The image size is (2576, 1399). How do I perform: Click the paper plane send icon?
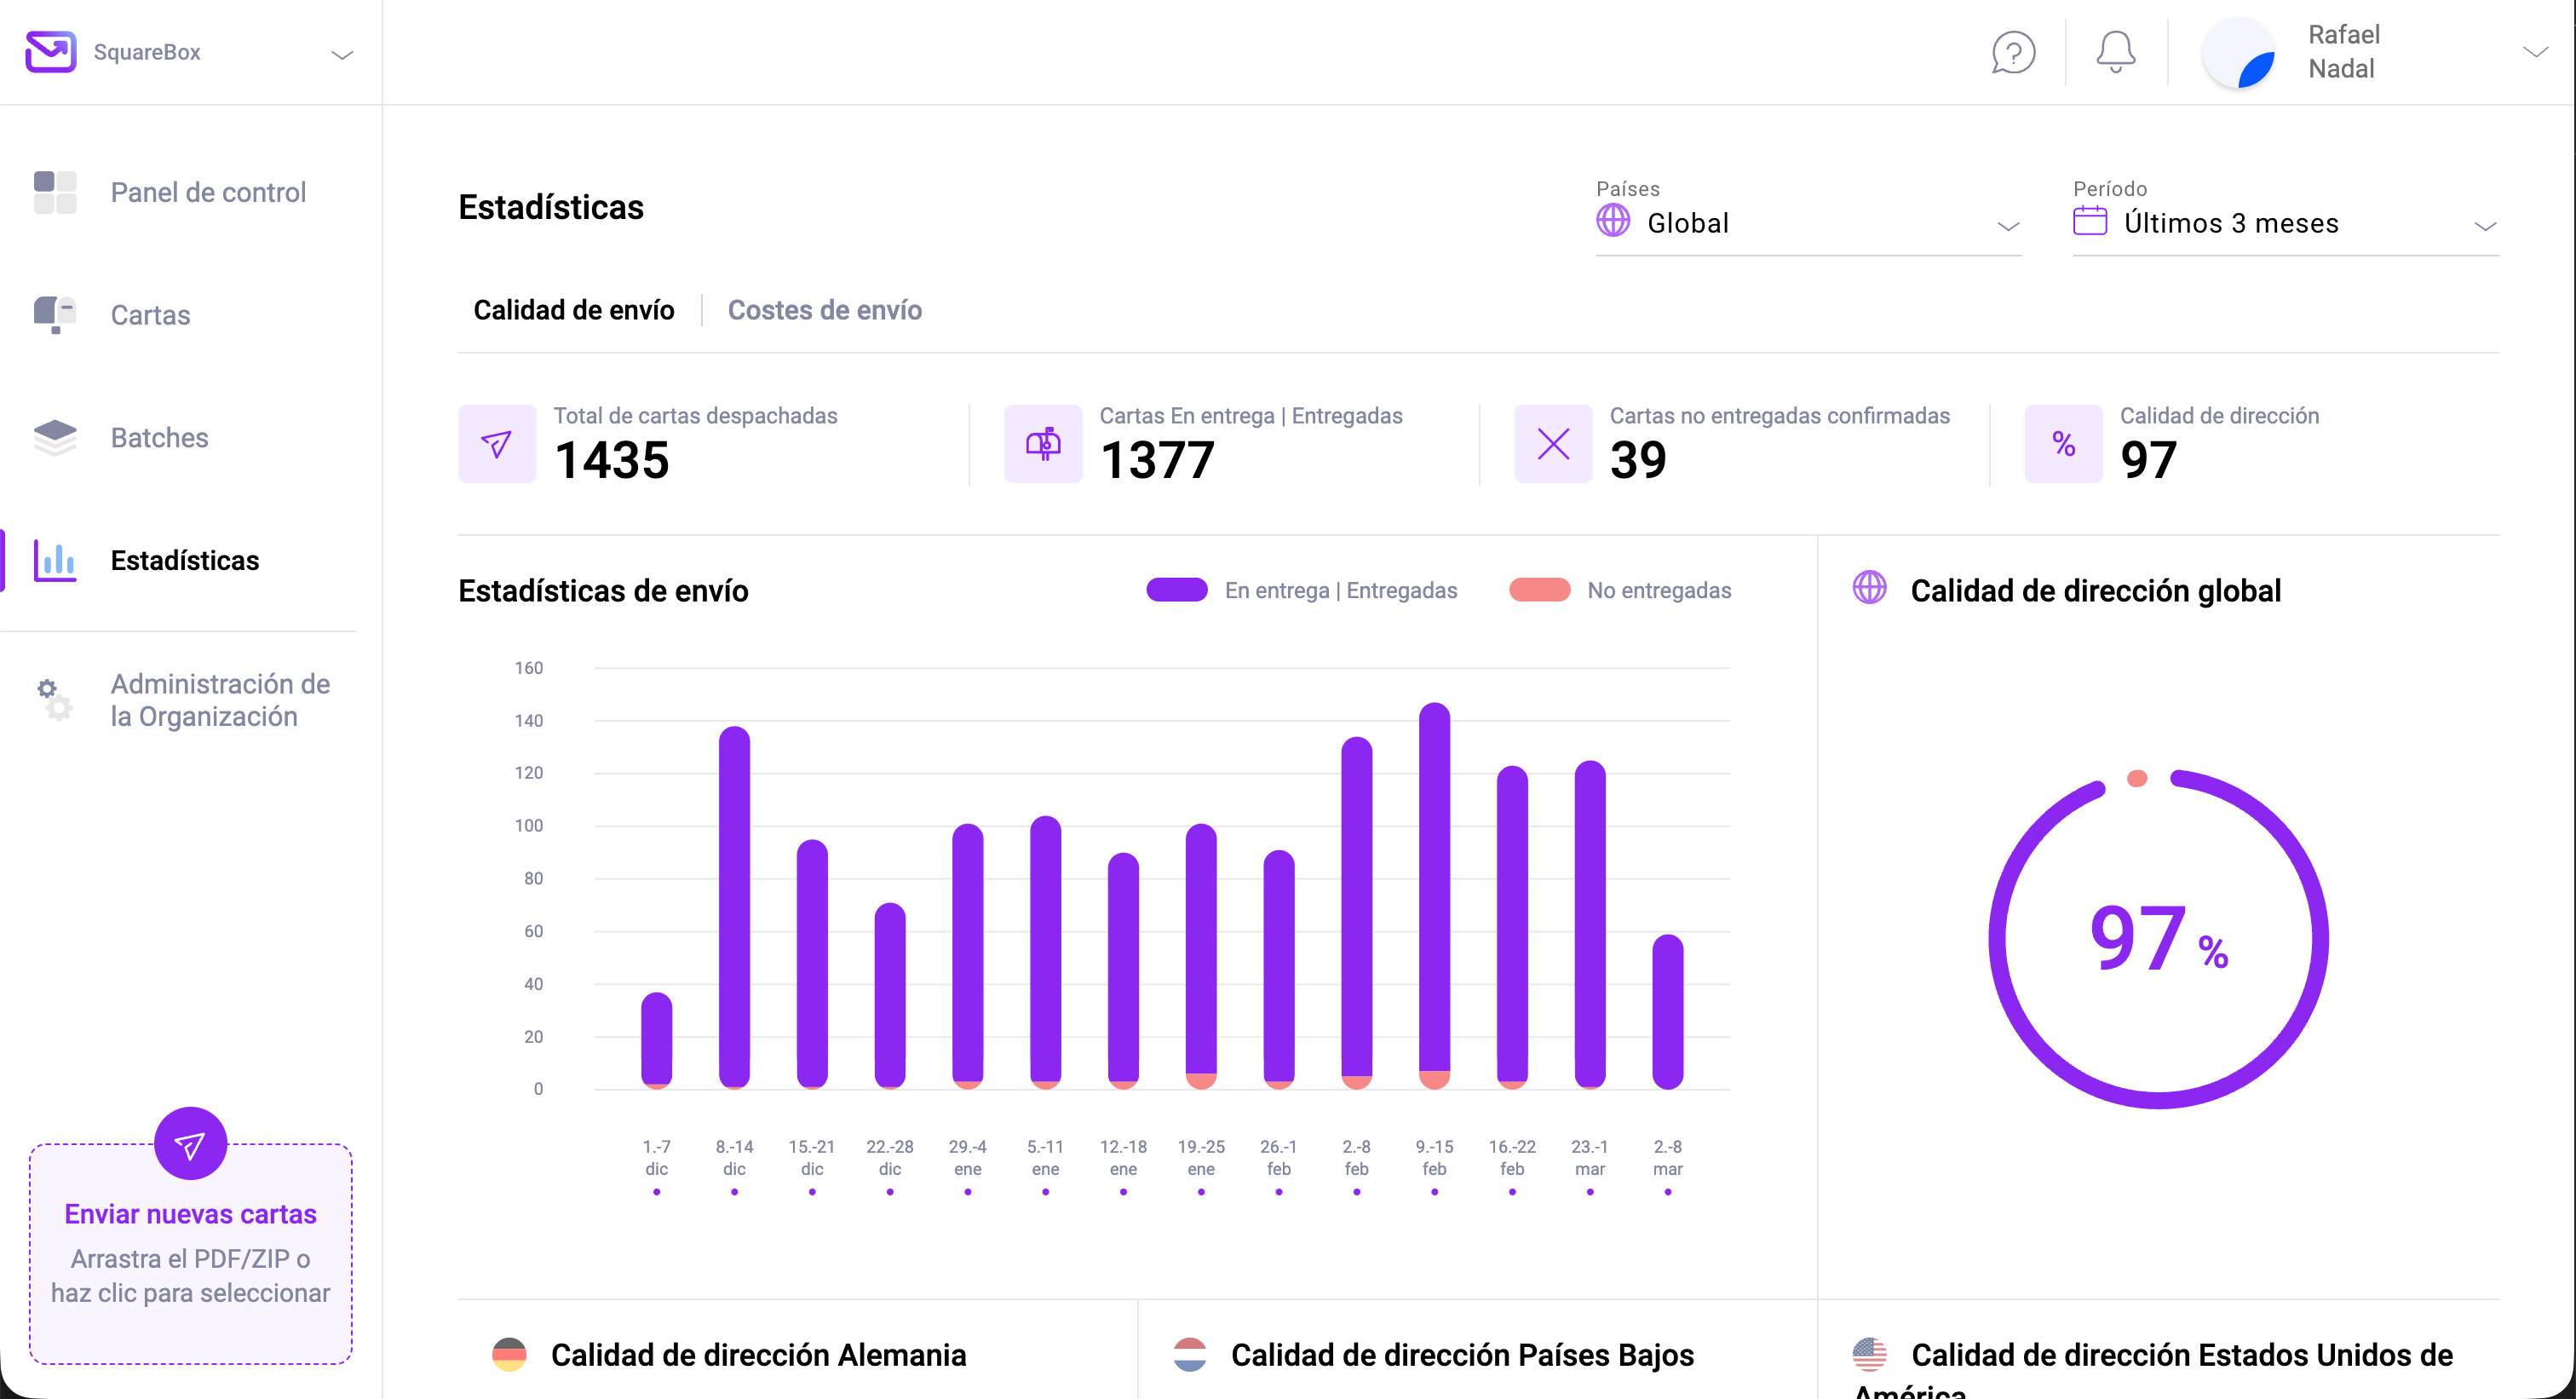point(190,1143)
